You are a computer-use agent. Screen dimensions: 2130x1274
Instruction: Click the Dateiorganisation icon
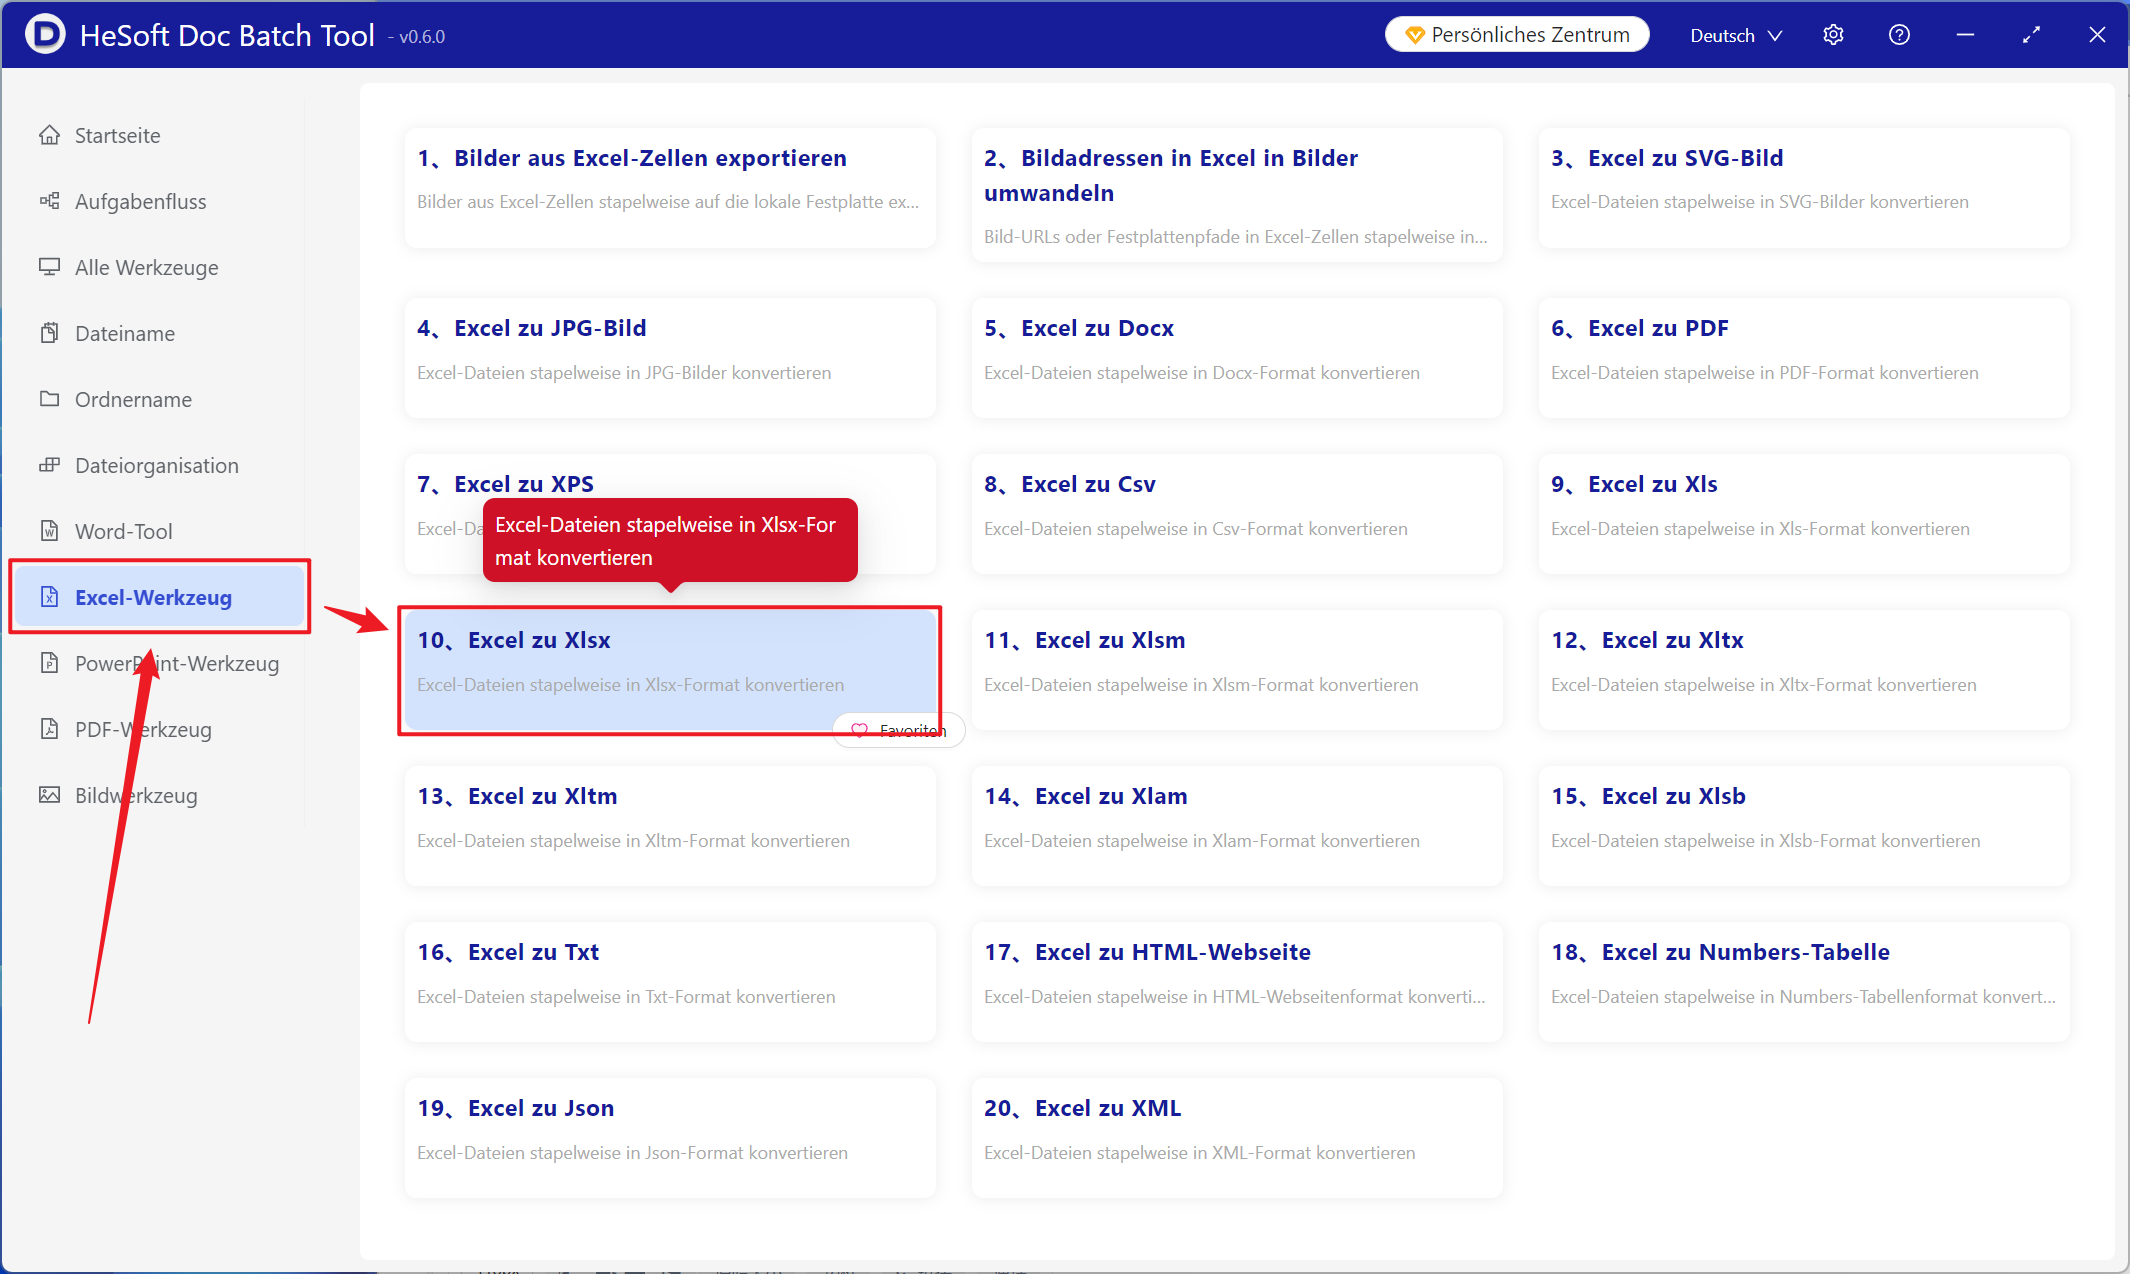point(49,465)
